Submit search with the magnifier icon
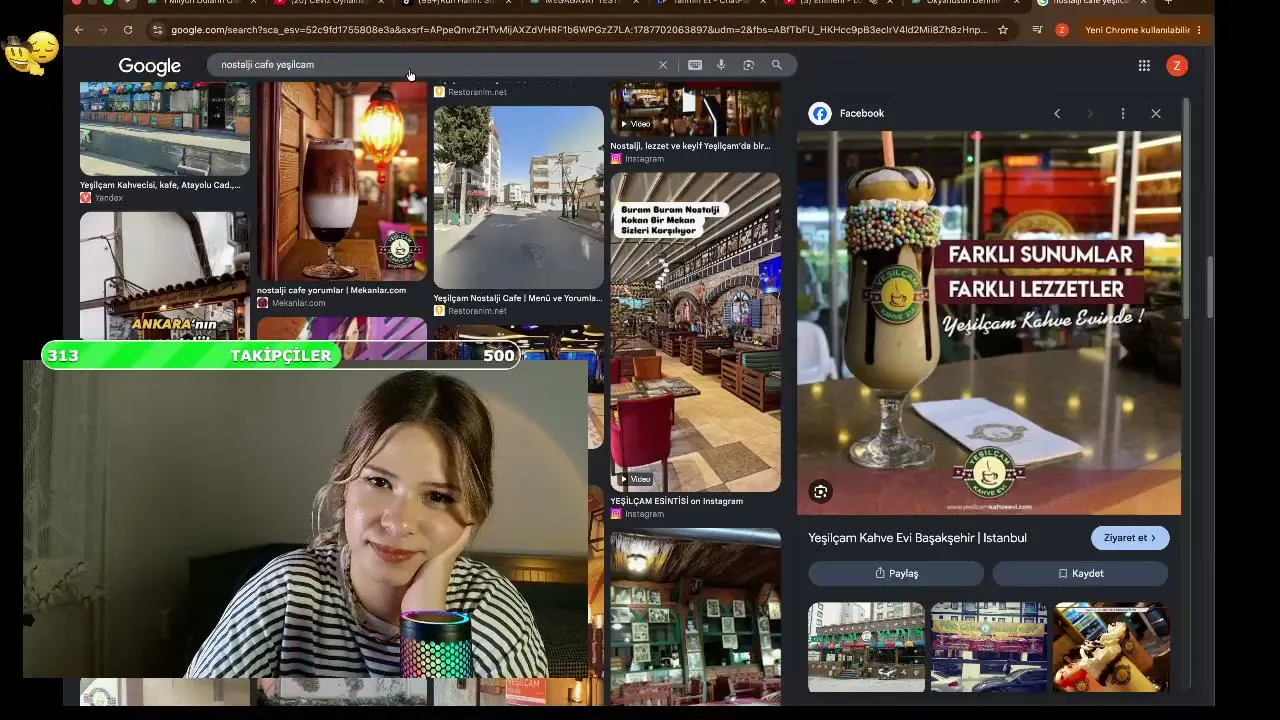Image resolution: width=1280 pixels, height=720 pixels. [x=776, y=65]
